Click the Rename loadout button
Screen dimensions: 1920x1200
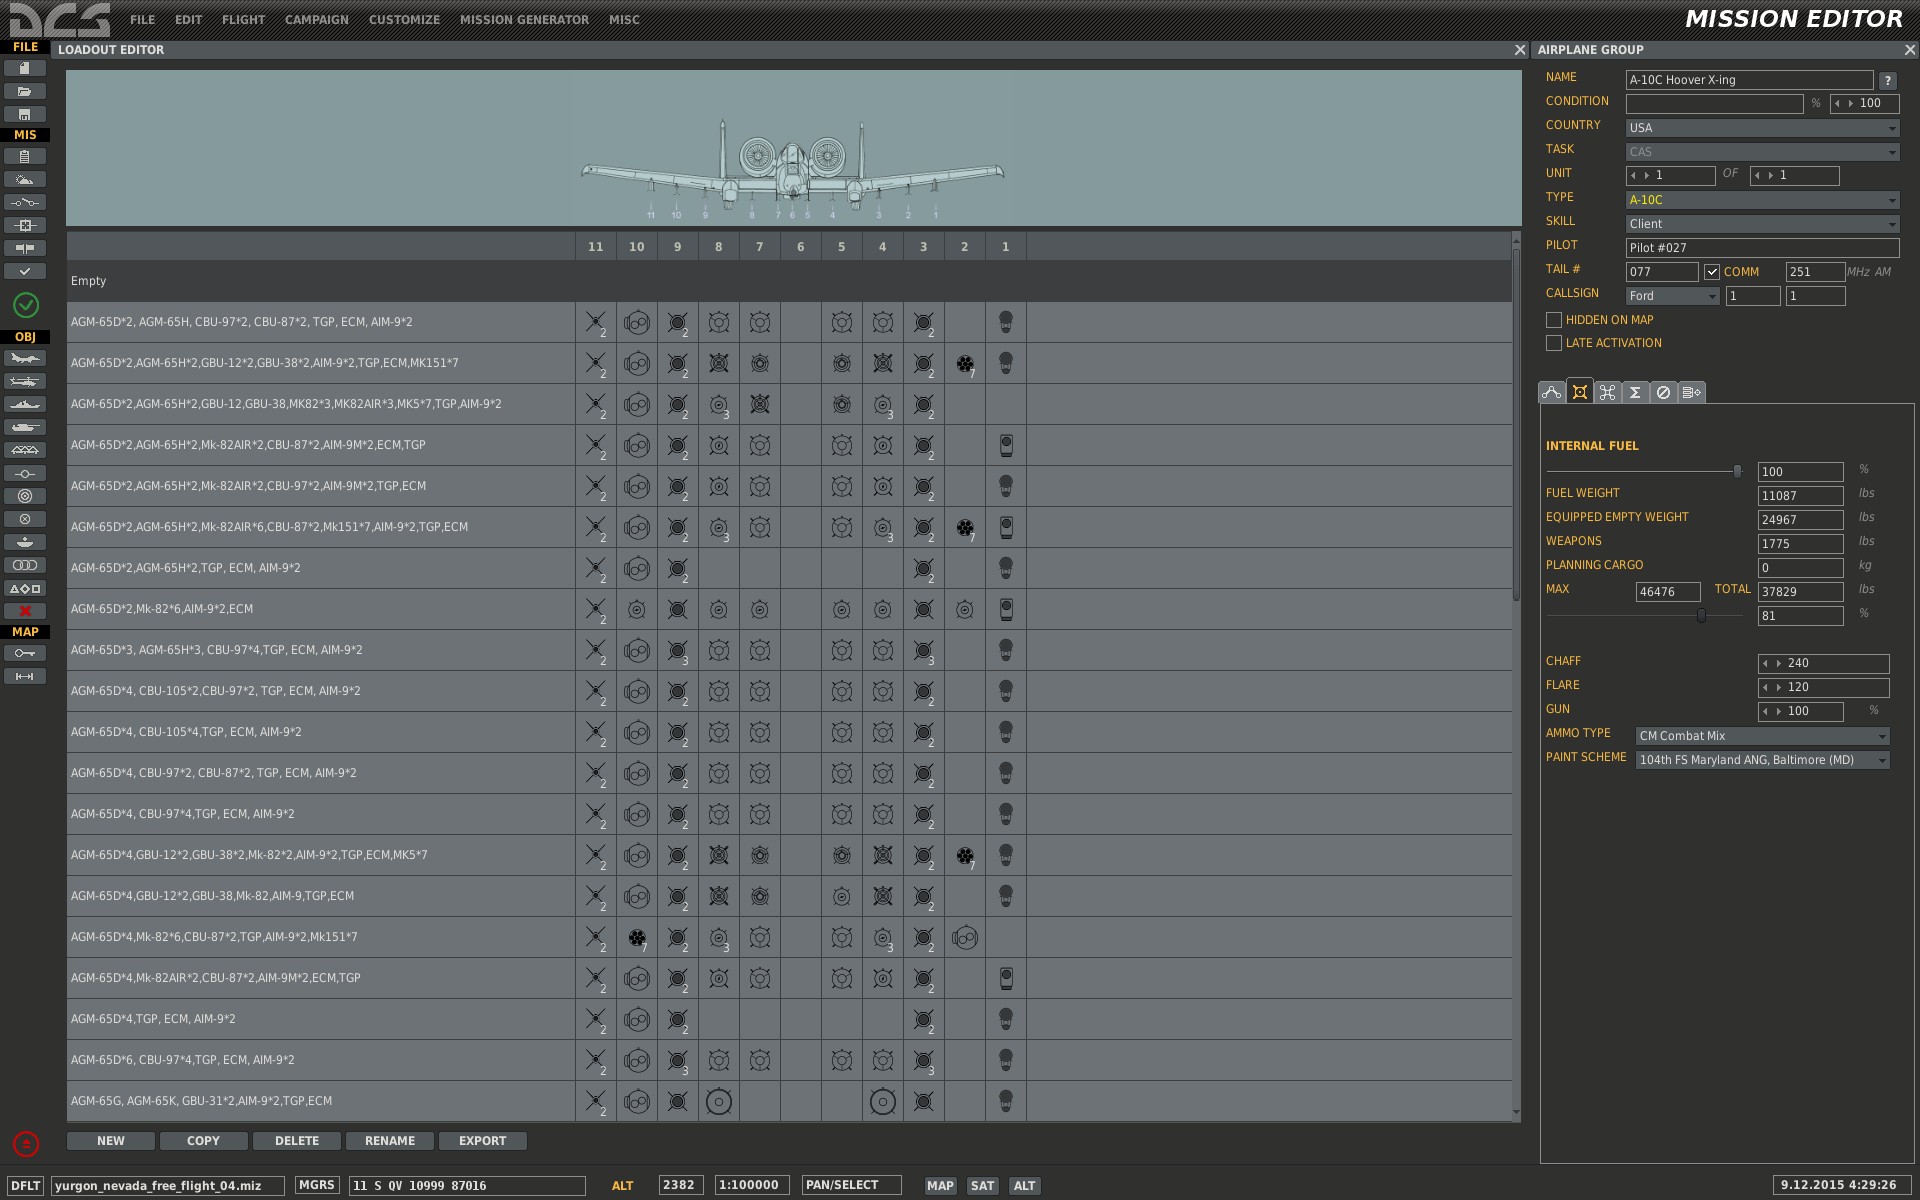click(389, 1141)
